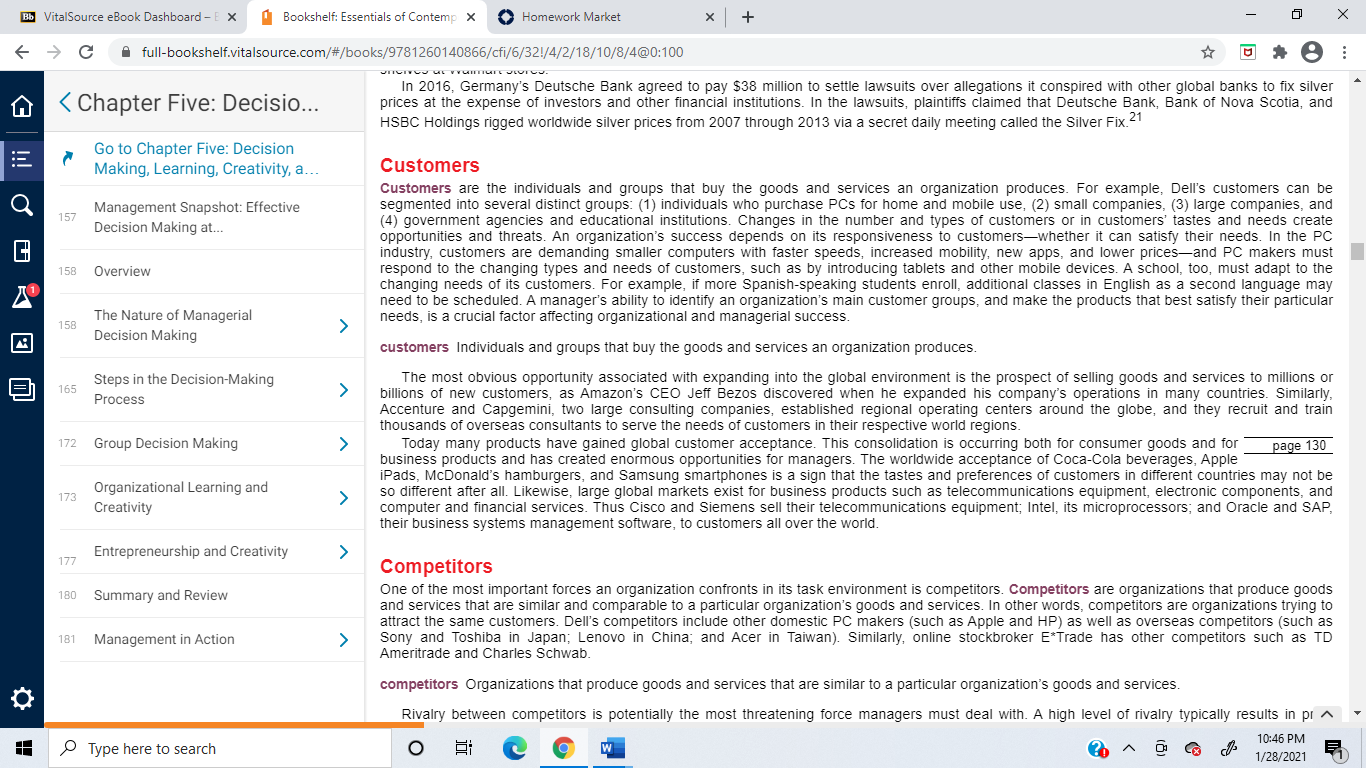Expand Entrepreneurship and Creativity section
Viewport: 1366px width, 768px height.
343,552
